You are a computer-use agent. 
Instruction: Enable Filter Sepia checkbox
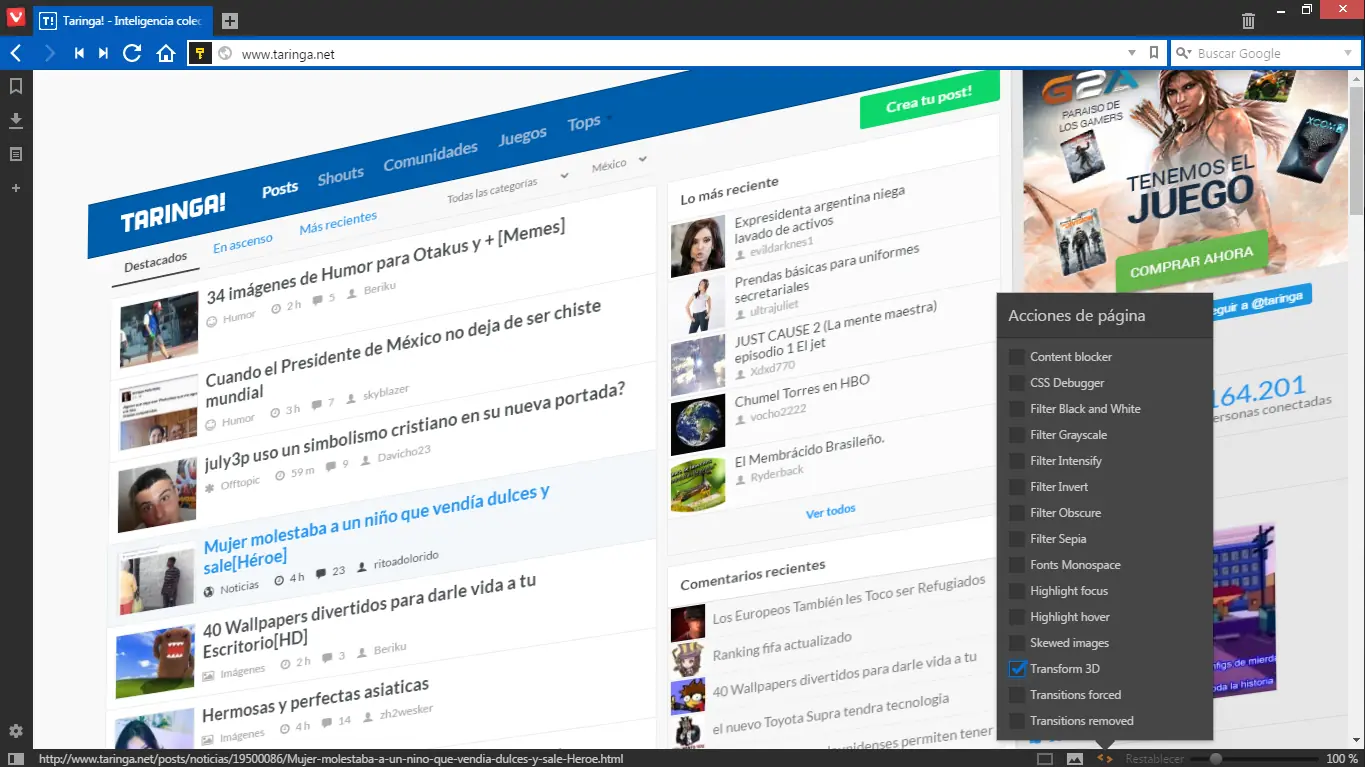point(1017,539)
